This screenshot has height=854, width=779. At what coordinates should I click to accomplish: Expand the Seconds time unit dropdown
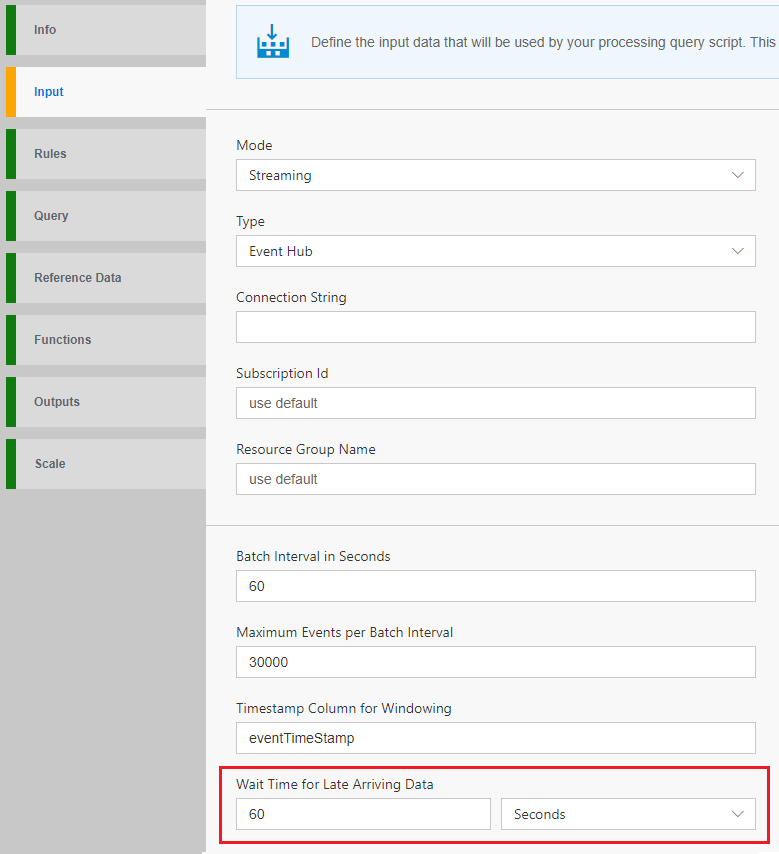click(x=627, y=814)
